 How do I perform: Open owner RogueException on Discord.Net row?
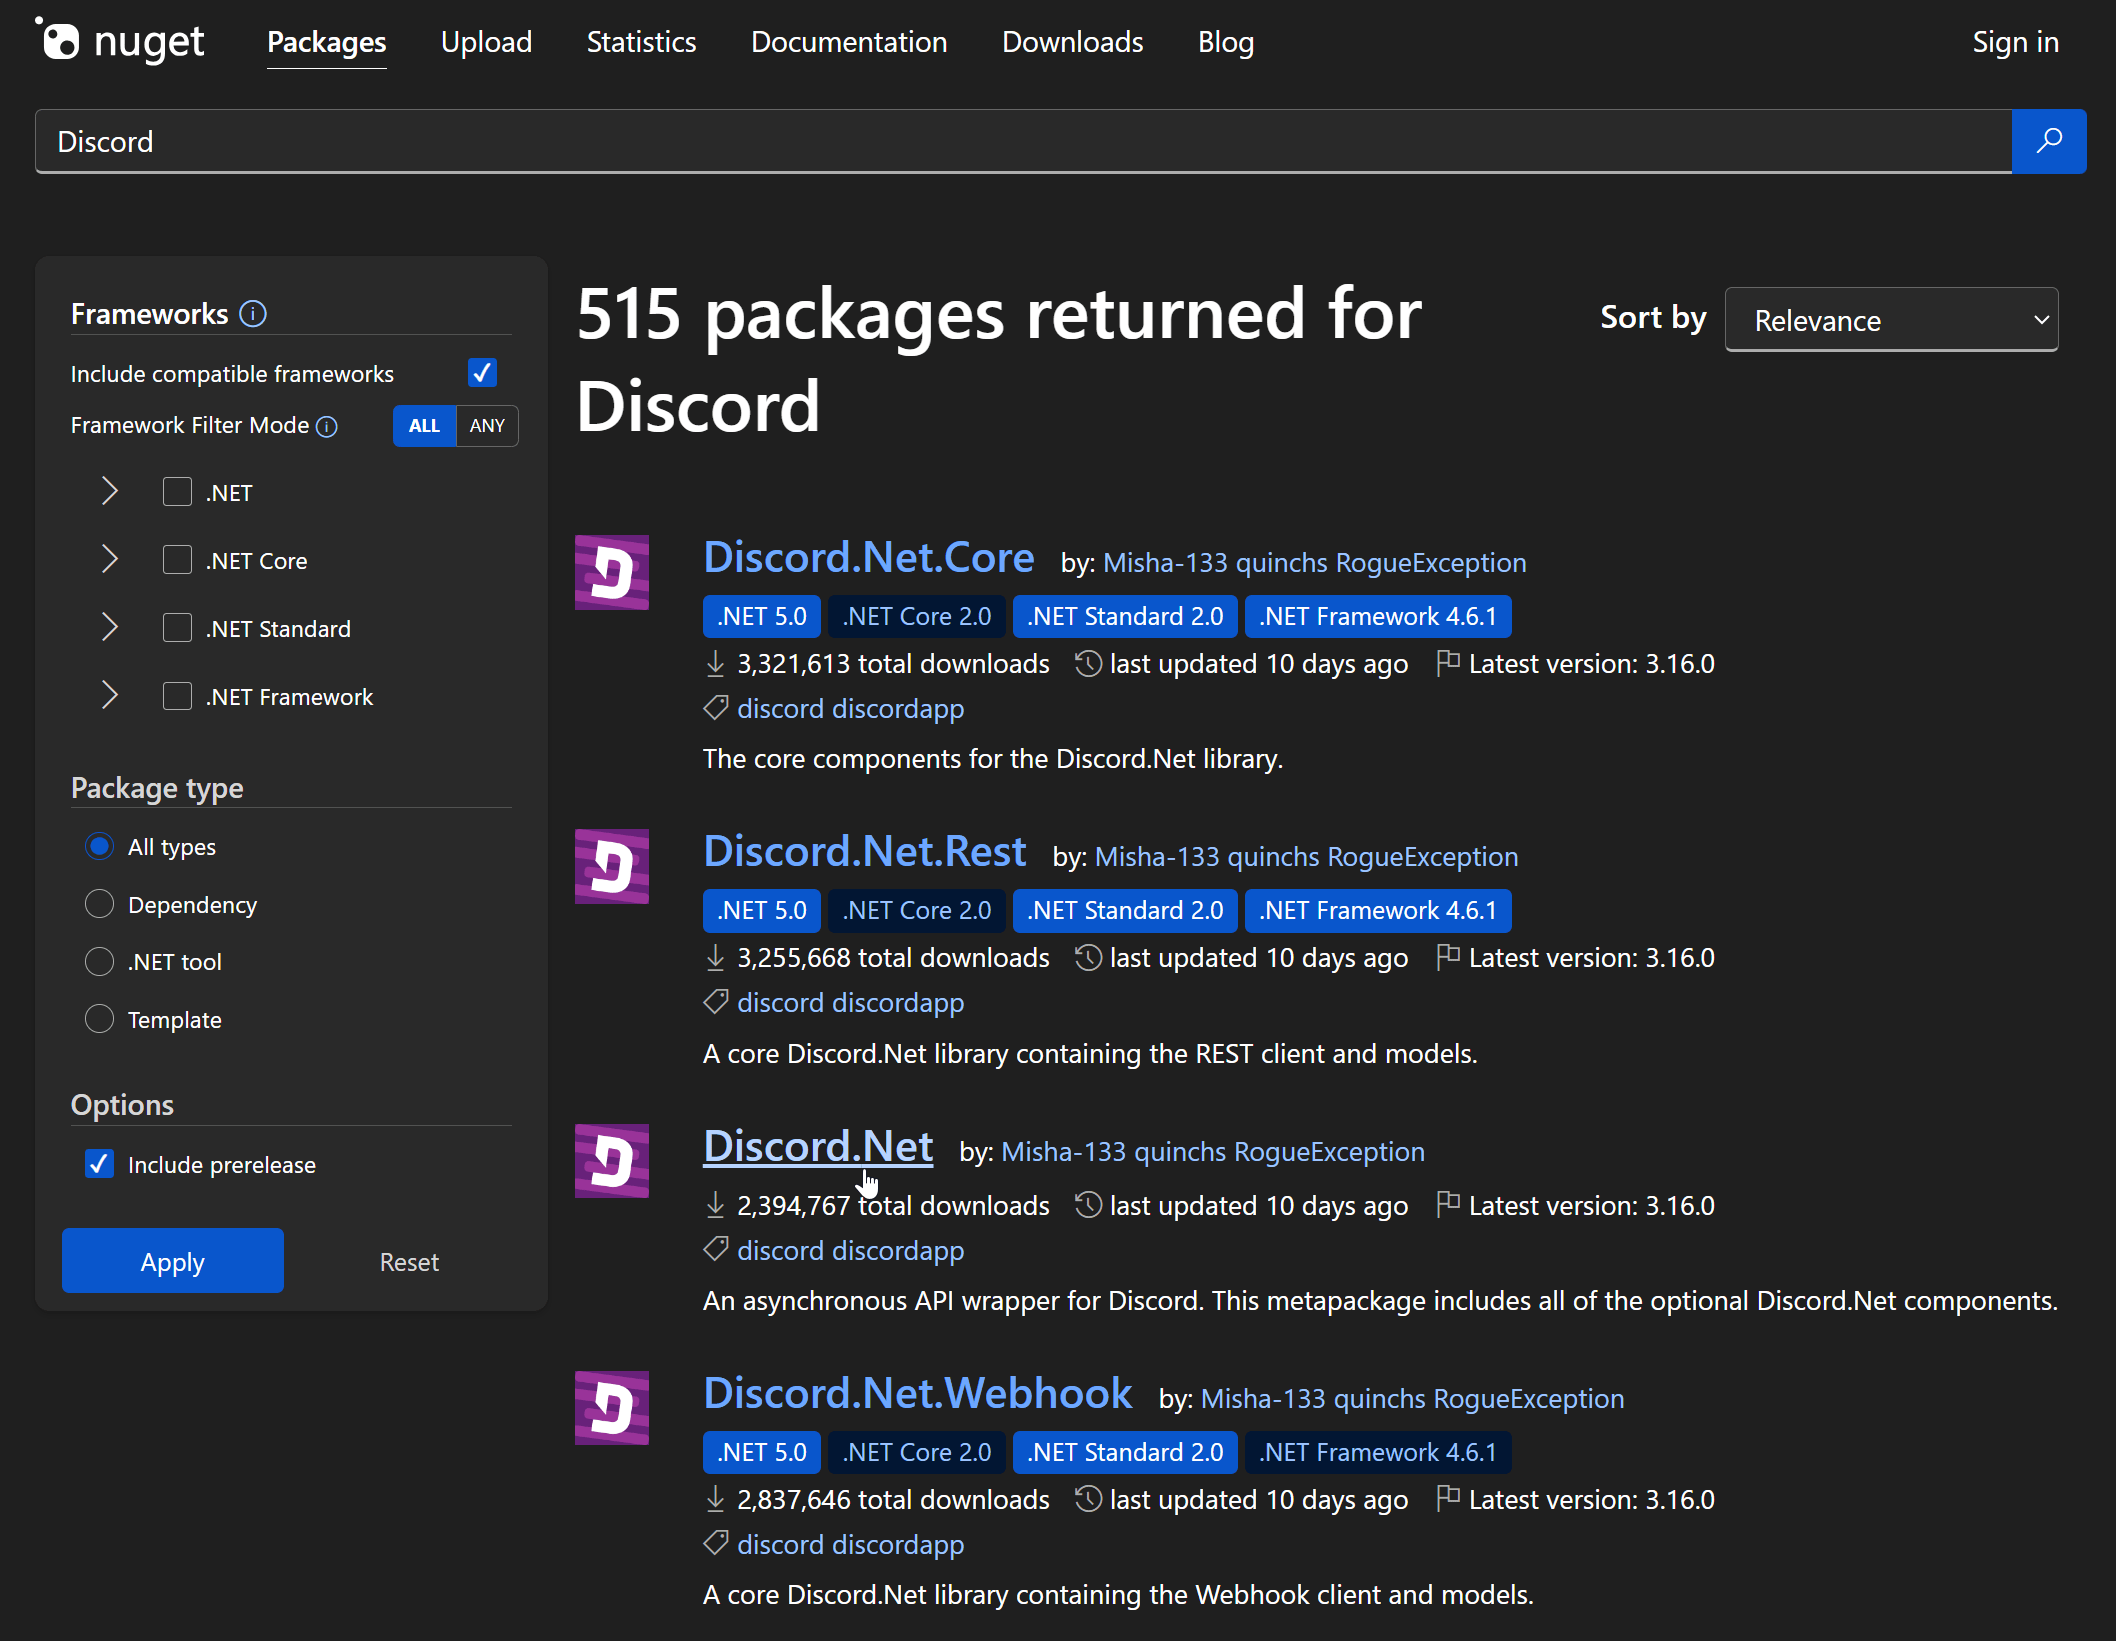click(x=1329, y=1152)
